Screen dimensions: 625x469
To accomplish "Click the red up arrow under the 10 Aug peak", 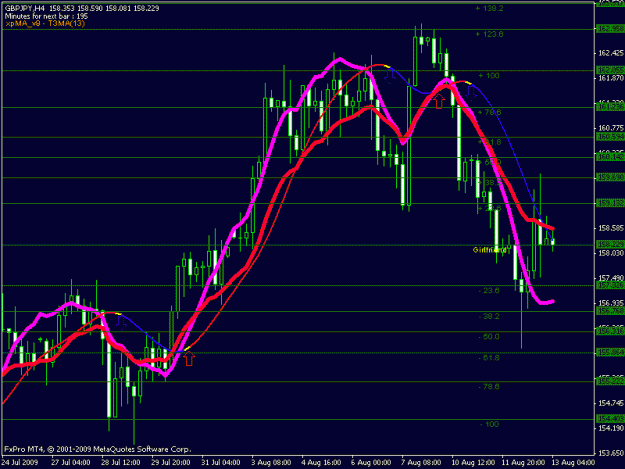I will coord(439,101).
